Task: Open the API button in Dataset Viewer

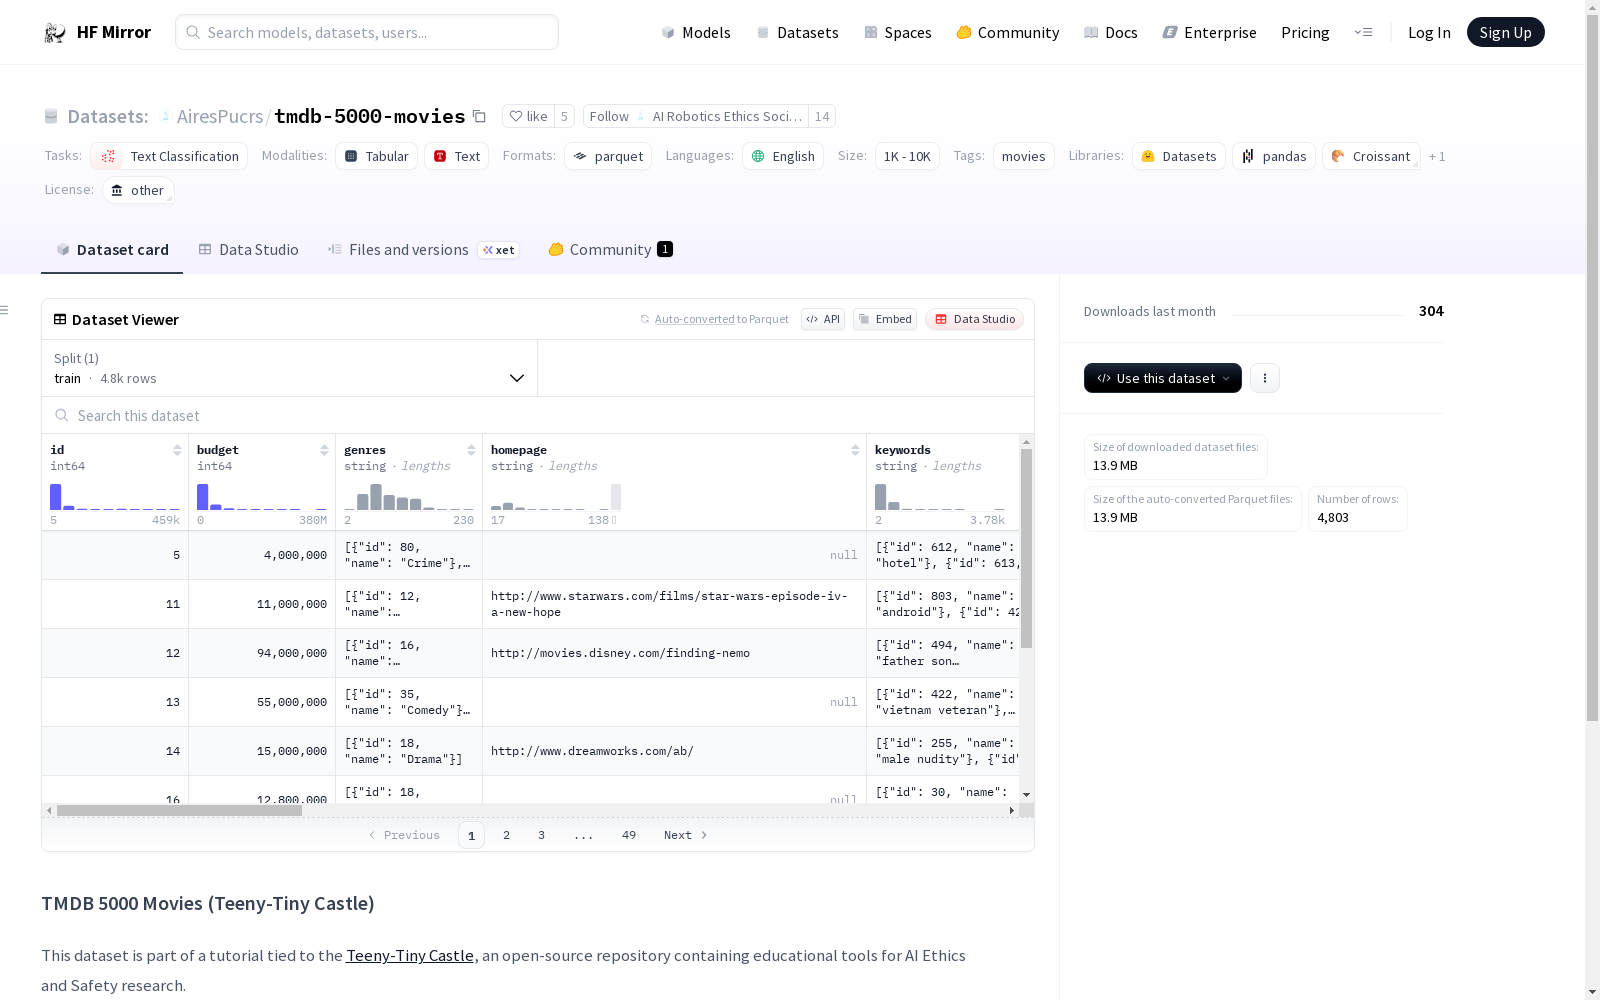Action: point(823,319)
